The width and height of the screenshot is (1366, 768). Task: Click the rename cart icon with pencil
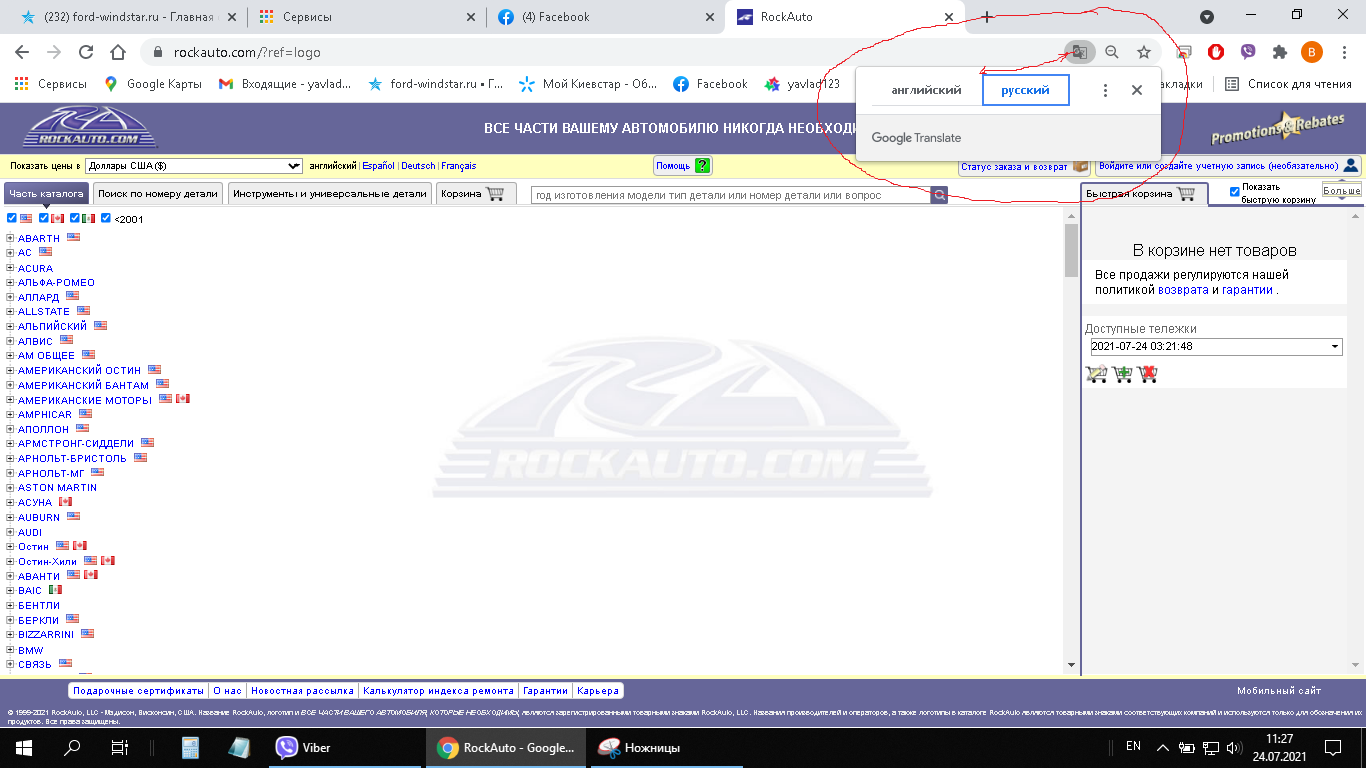point(1097,374)
